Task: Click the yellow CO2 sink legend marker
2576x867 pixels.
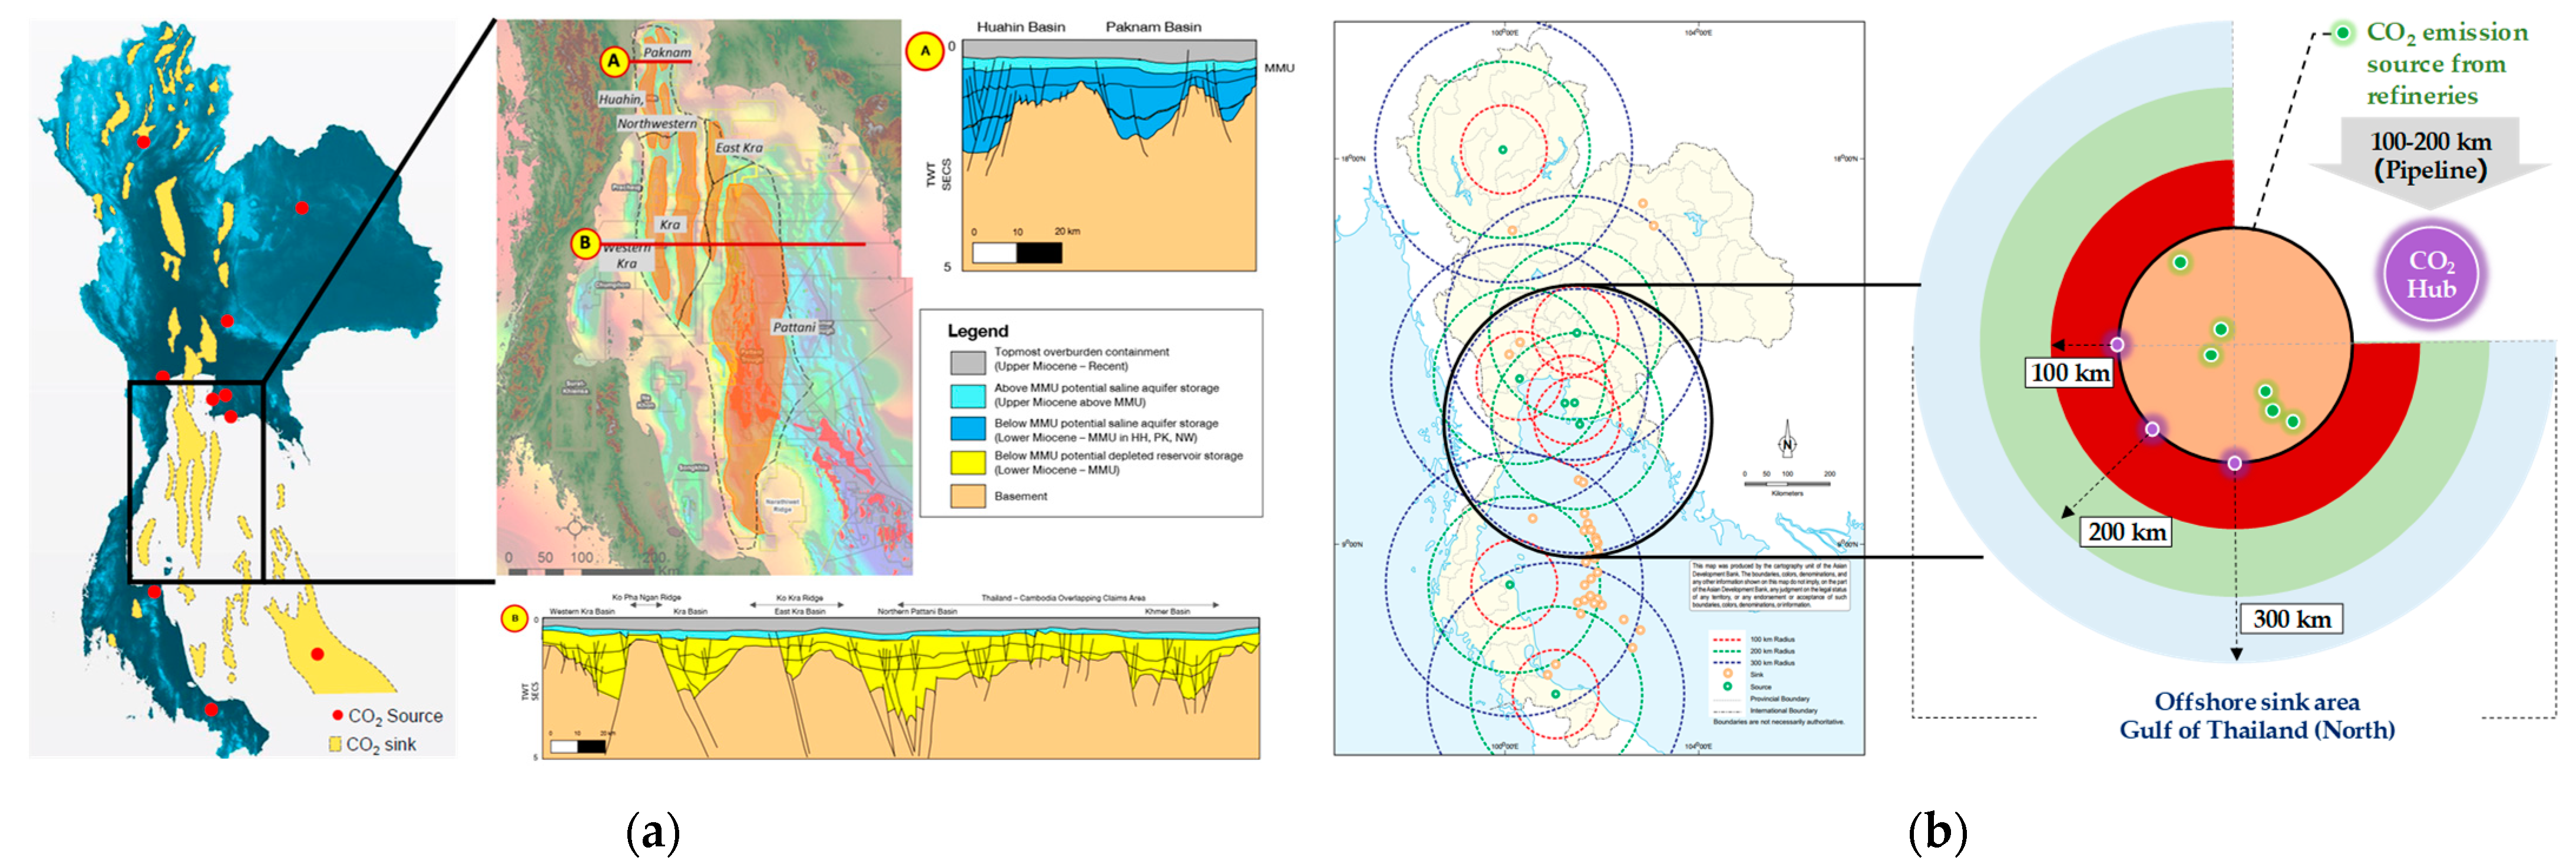Action: pyautogui.click(x=336, y=745)
